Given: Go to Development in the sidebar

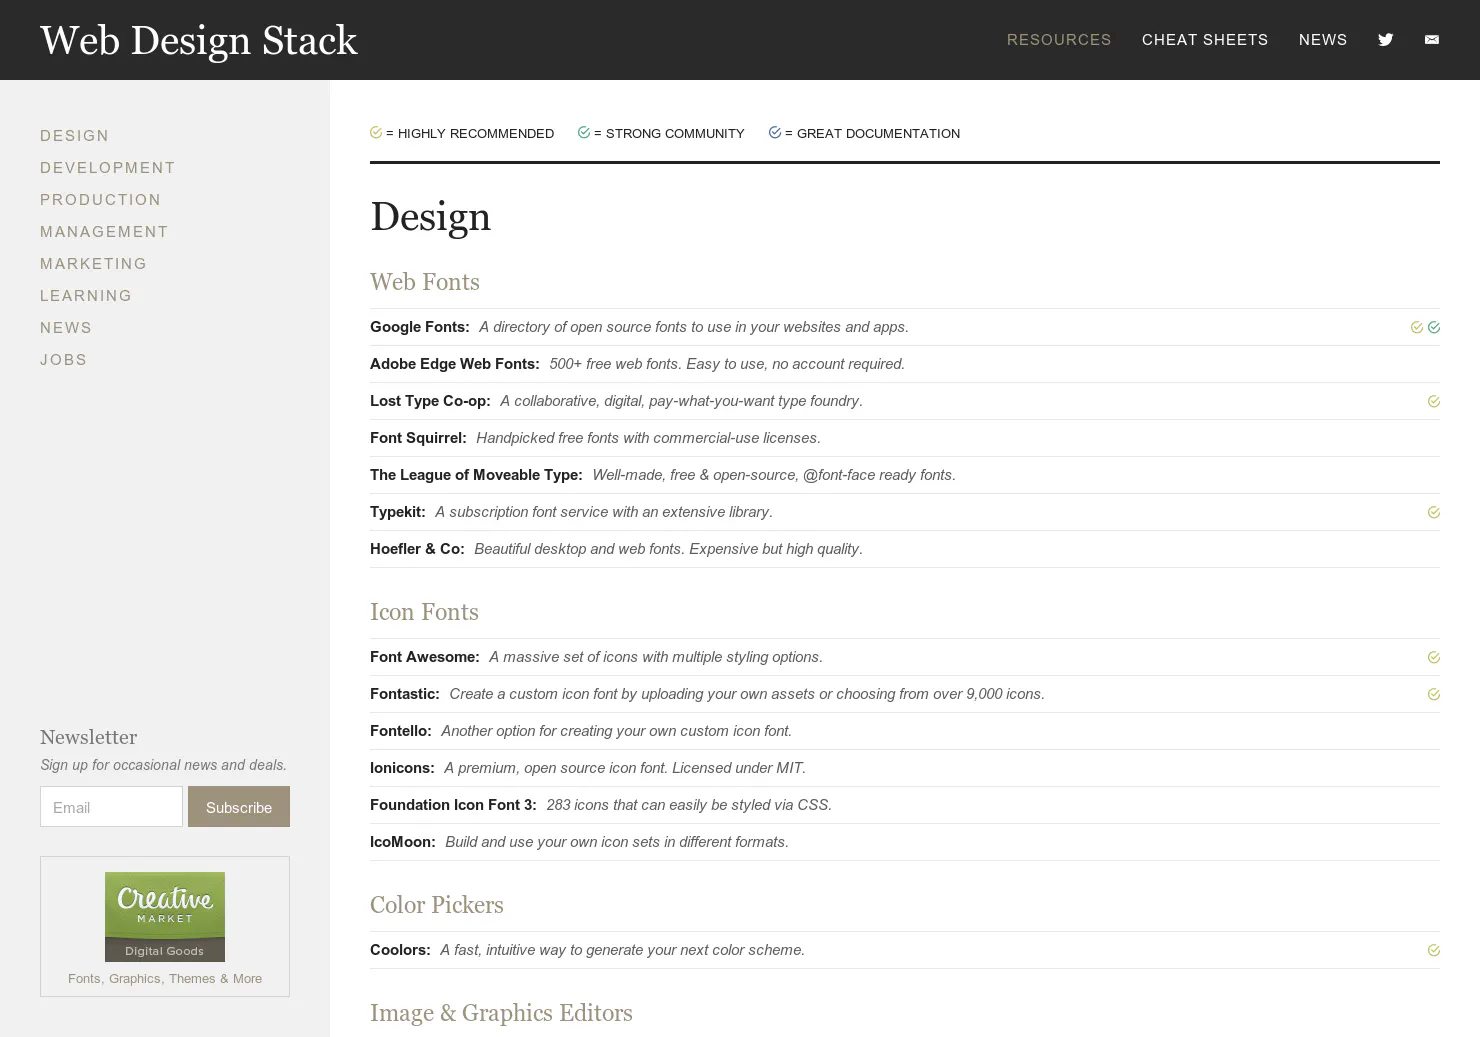Looking at the screenshot, I should click(x=108, y=168).
